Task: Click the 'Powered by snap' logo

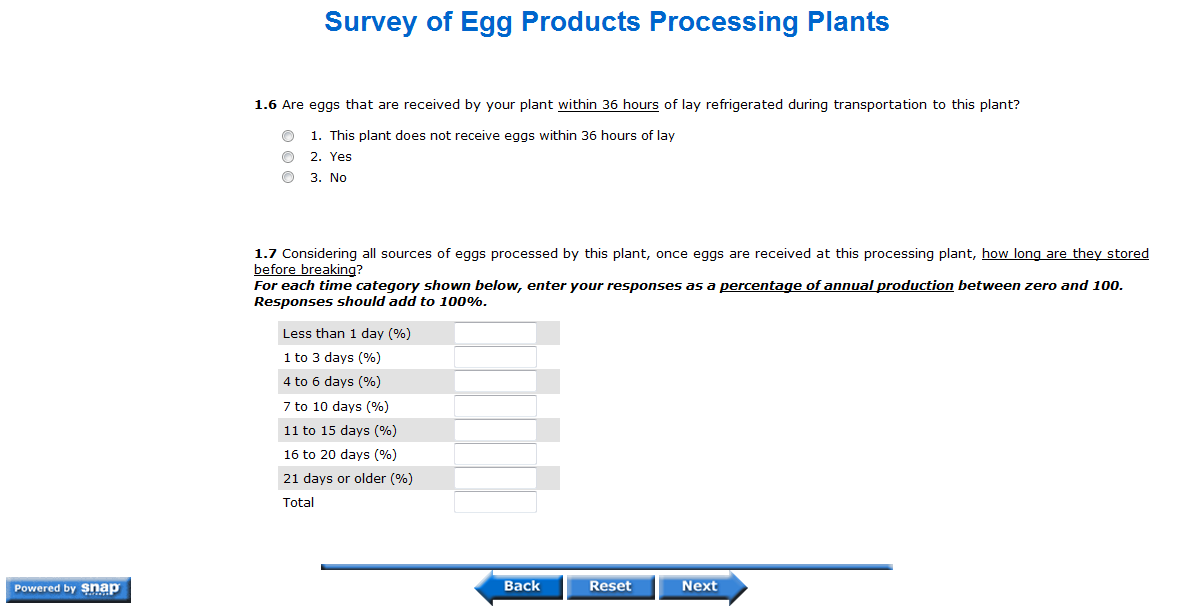Action: click(68, 589)
